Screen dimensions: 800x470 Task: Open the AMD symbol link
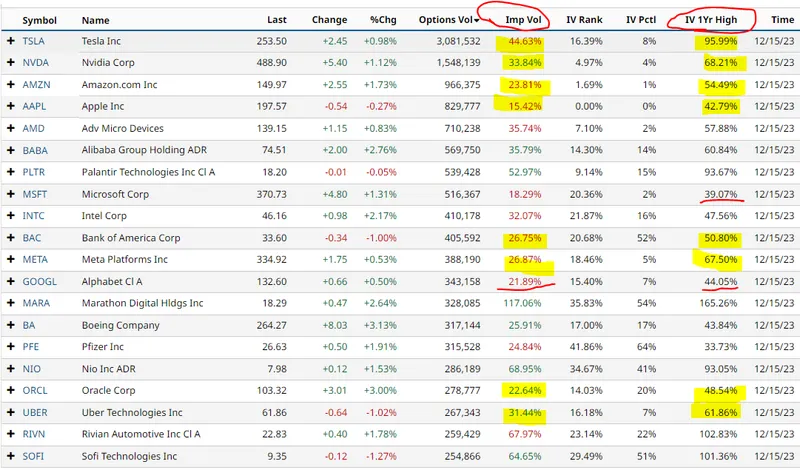tap(33, 128)
